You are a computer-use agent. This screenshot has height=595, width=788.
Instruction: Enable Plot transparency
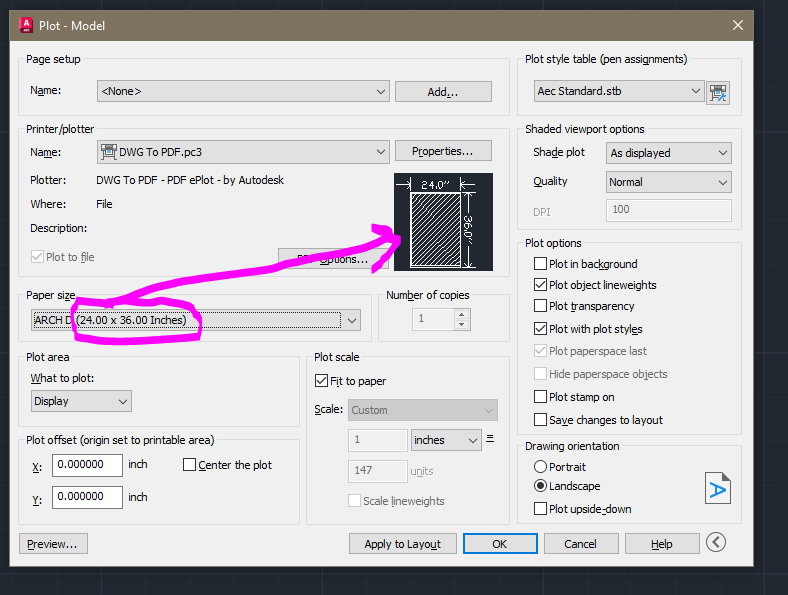pyautogui.click(x=540, y=306)
